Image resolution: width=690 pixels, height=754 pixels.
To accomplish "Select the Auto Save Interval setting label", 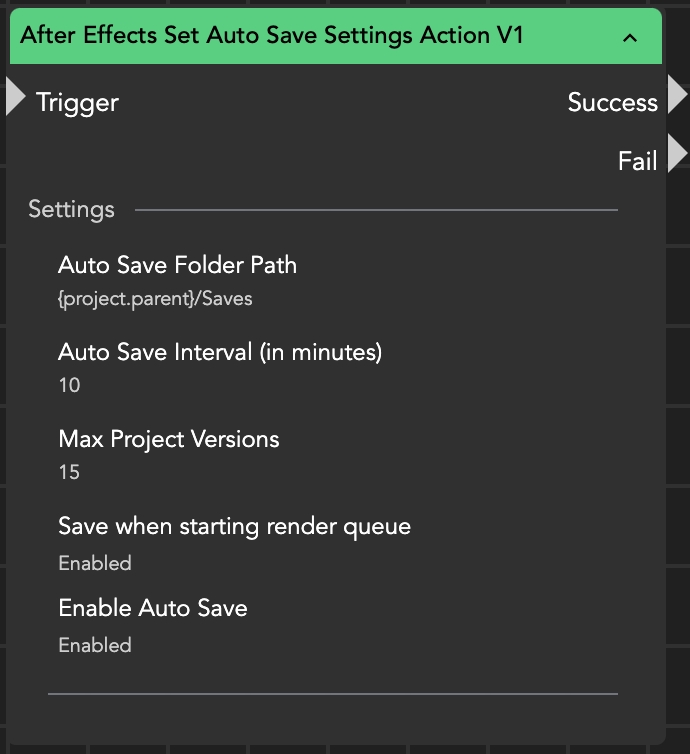I will pos(220,352).
